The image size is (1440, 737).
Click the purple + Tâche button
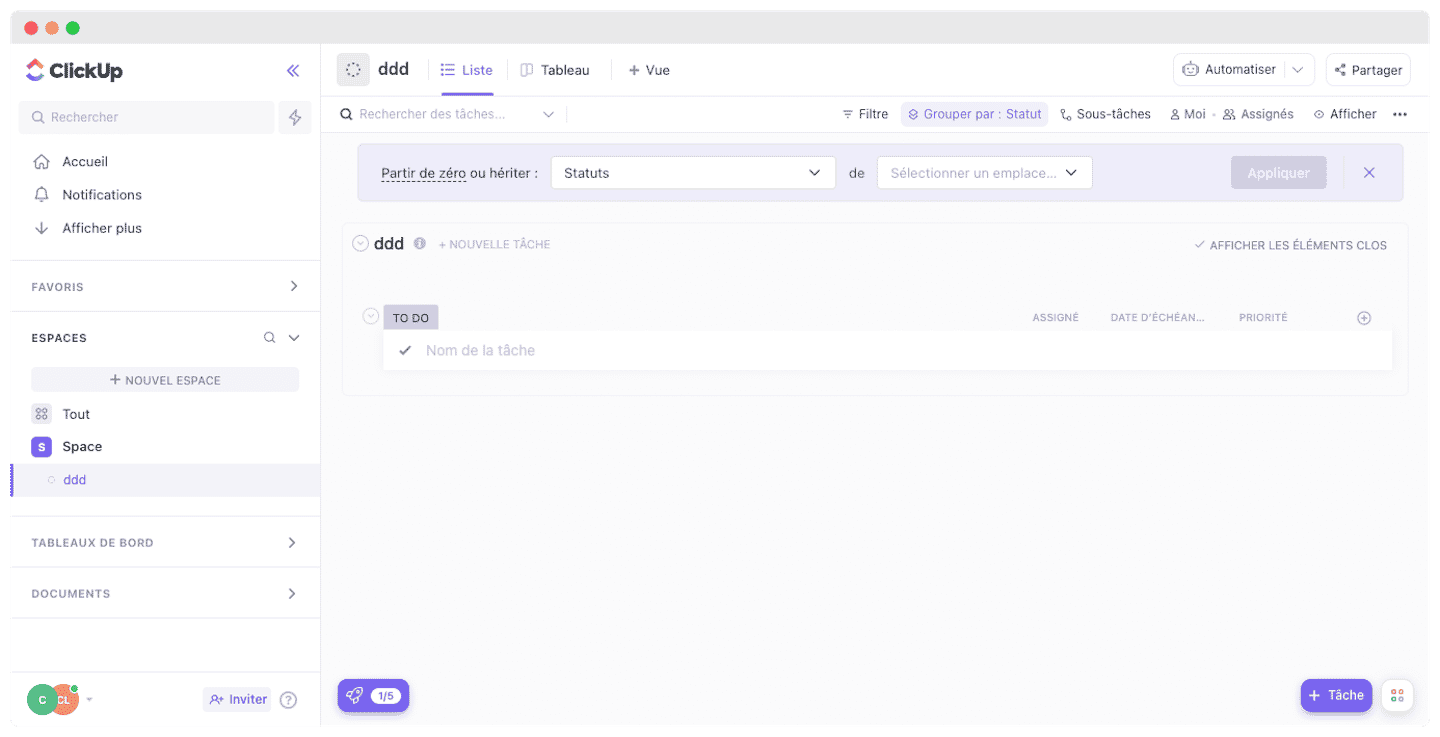[x=1336, y=696]
